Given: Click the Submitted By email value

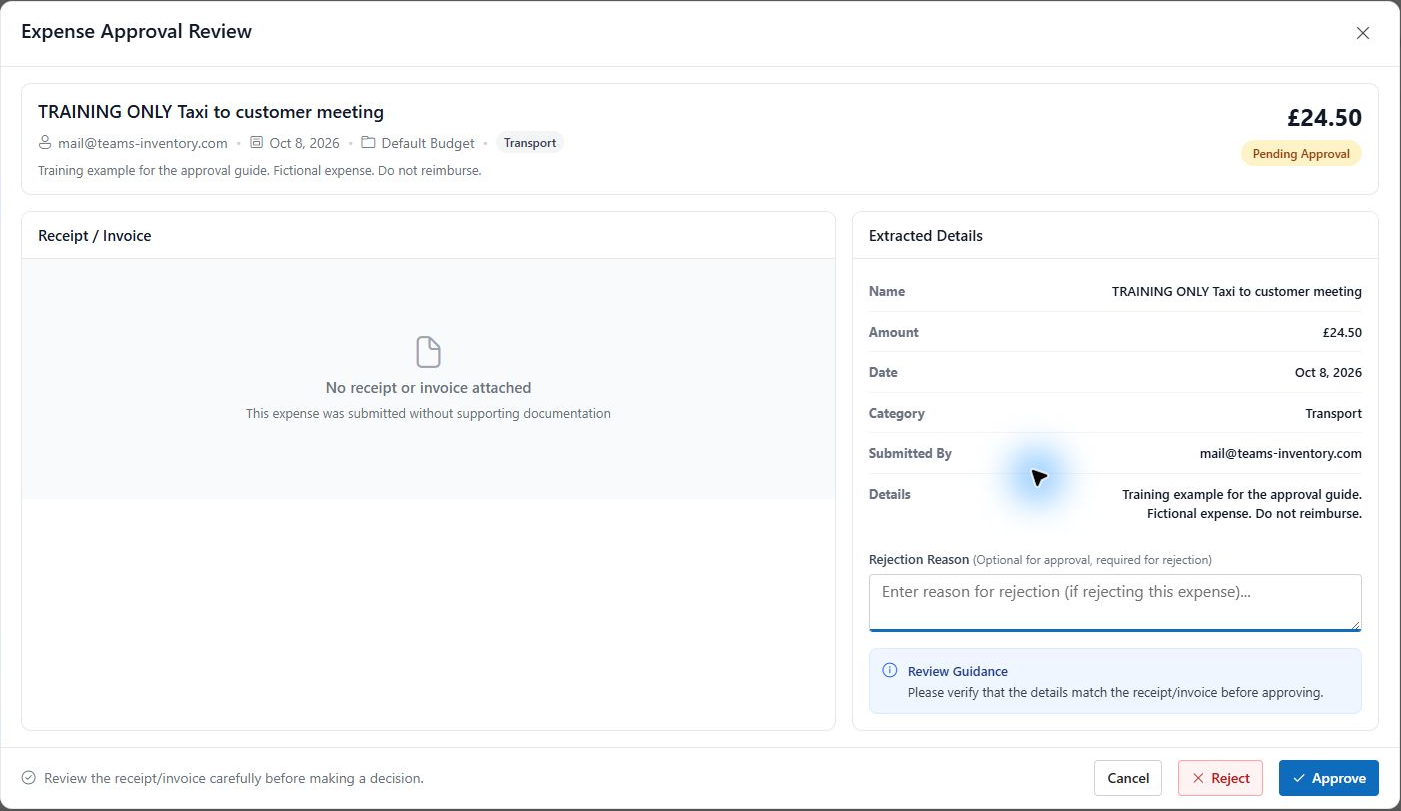Looking at the screenshot, I should [1281, 453].
